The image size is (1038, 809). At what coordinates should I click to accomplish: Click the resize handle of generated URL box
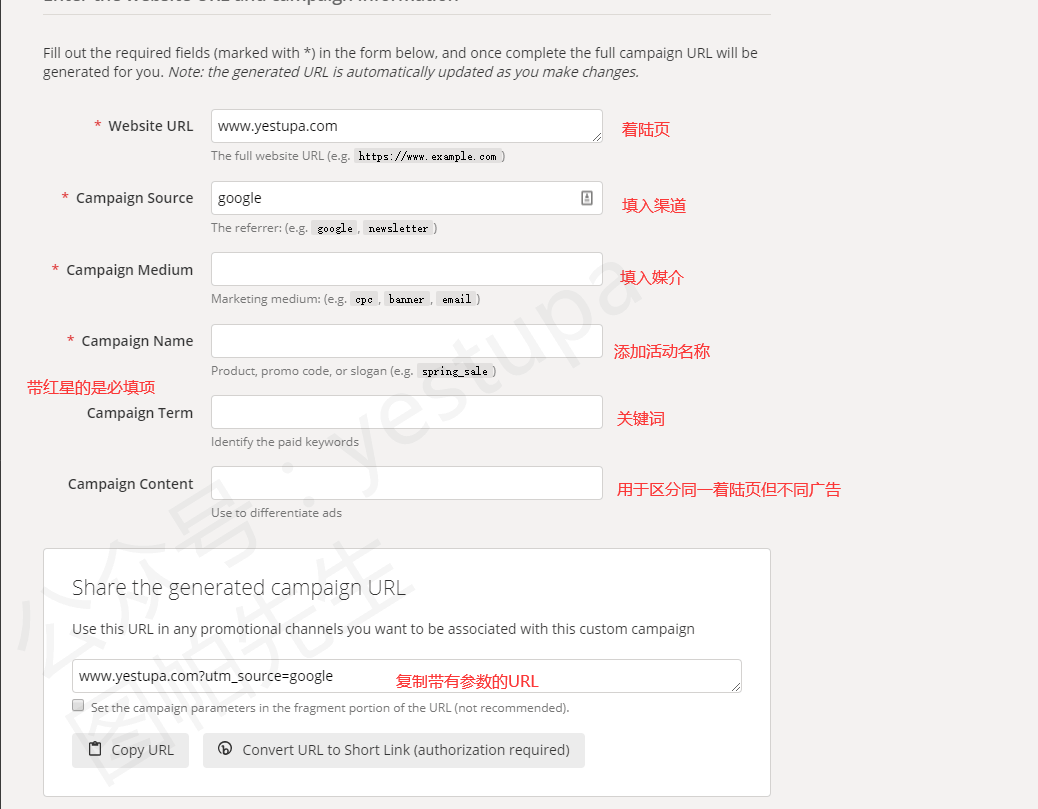(x=736, y=687)
